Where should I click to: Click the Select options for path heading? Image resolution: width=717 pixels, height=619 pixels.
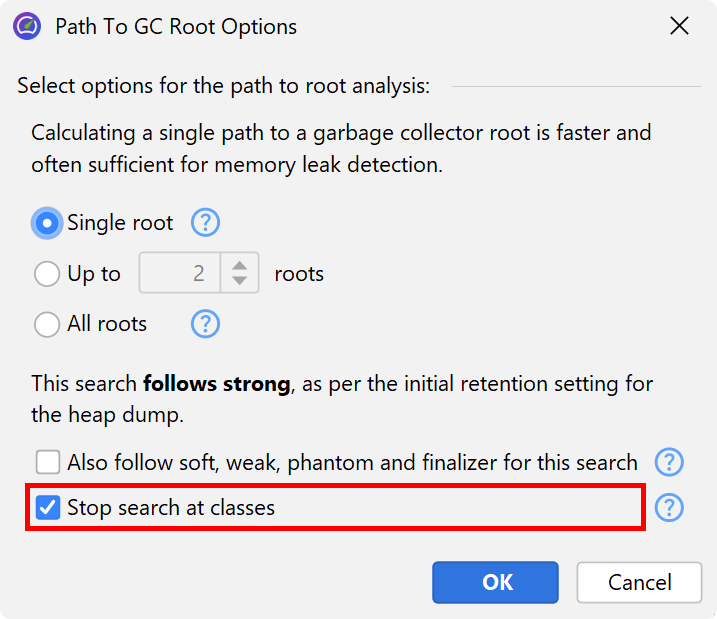223,86
